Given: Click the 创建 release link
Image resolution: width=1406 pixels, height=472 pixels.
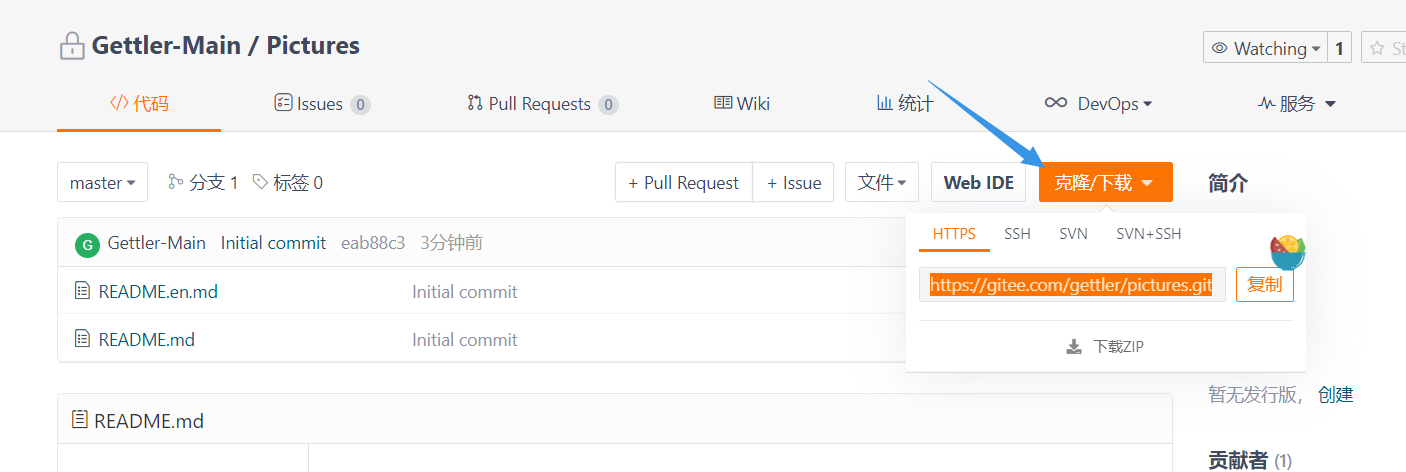Looking at the screenshot, I should pyautogui.click(x=1335, y=394).
